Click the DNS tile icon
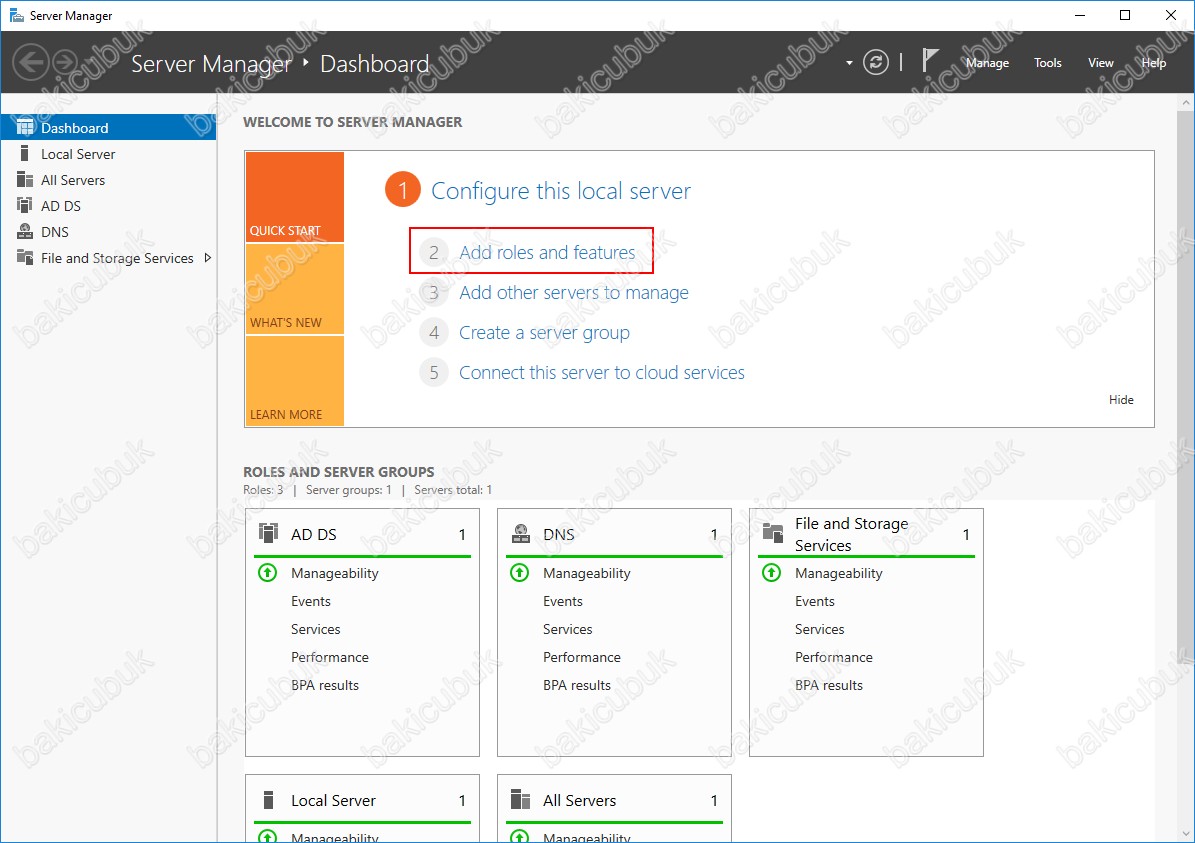The width and height of the screenshot is (1195, 843). click(x=521, y=533)
